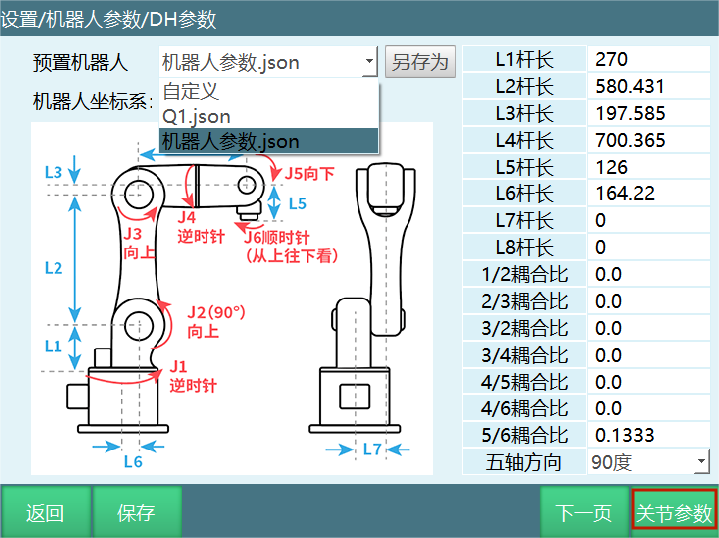The width and height of the screenshot is (719, 538).
Task: Click the L2杆长 field showing 580.431
Action: click(650, 86)
